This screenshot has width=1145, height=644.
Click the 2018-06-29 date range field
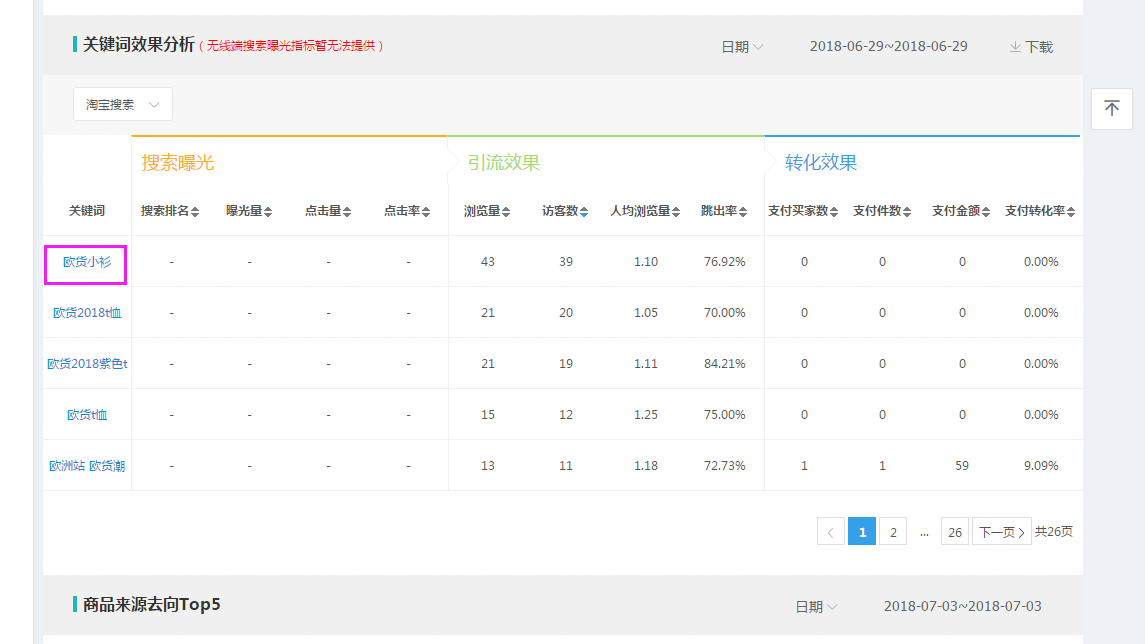pyautogui.click(x=888, y=47)
